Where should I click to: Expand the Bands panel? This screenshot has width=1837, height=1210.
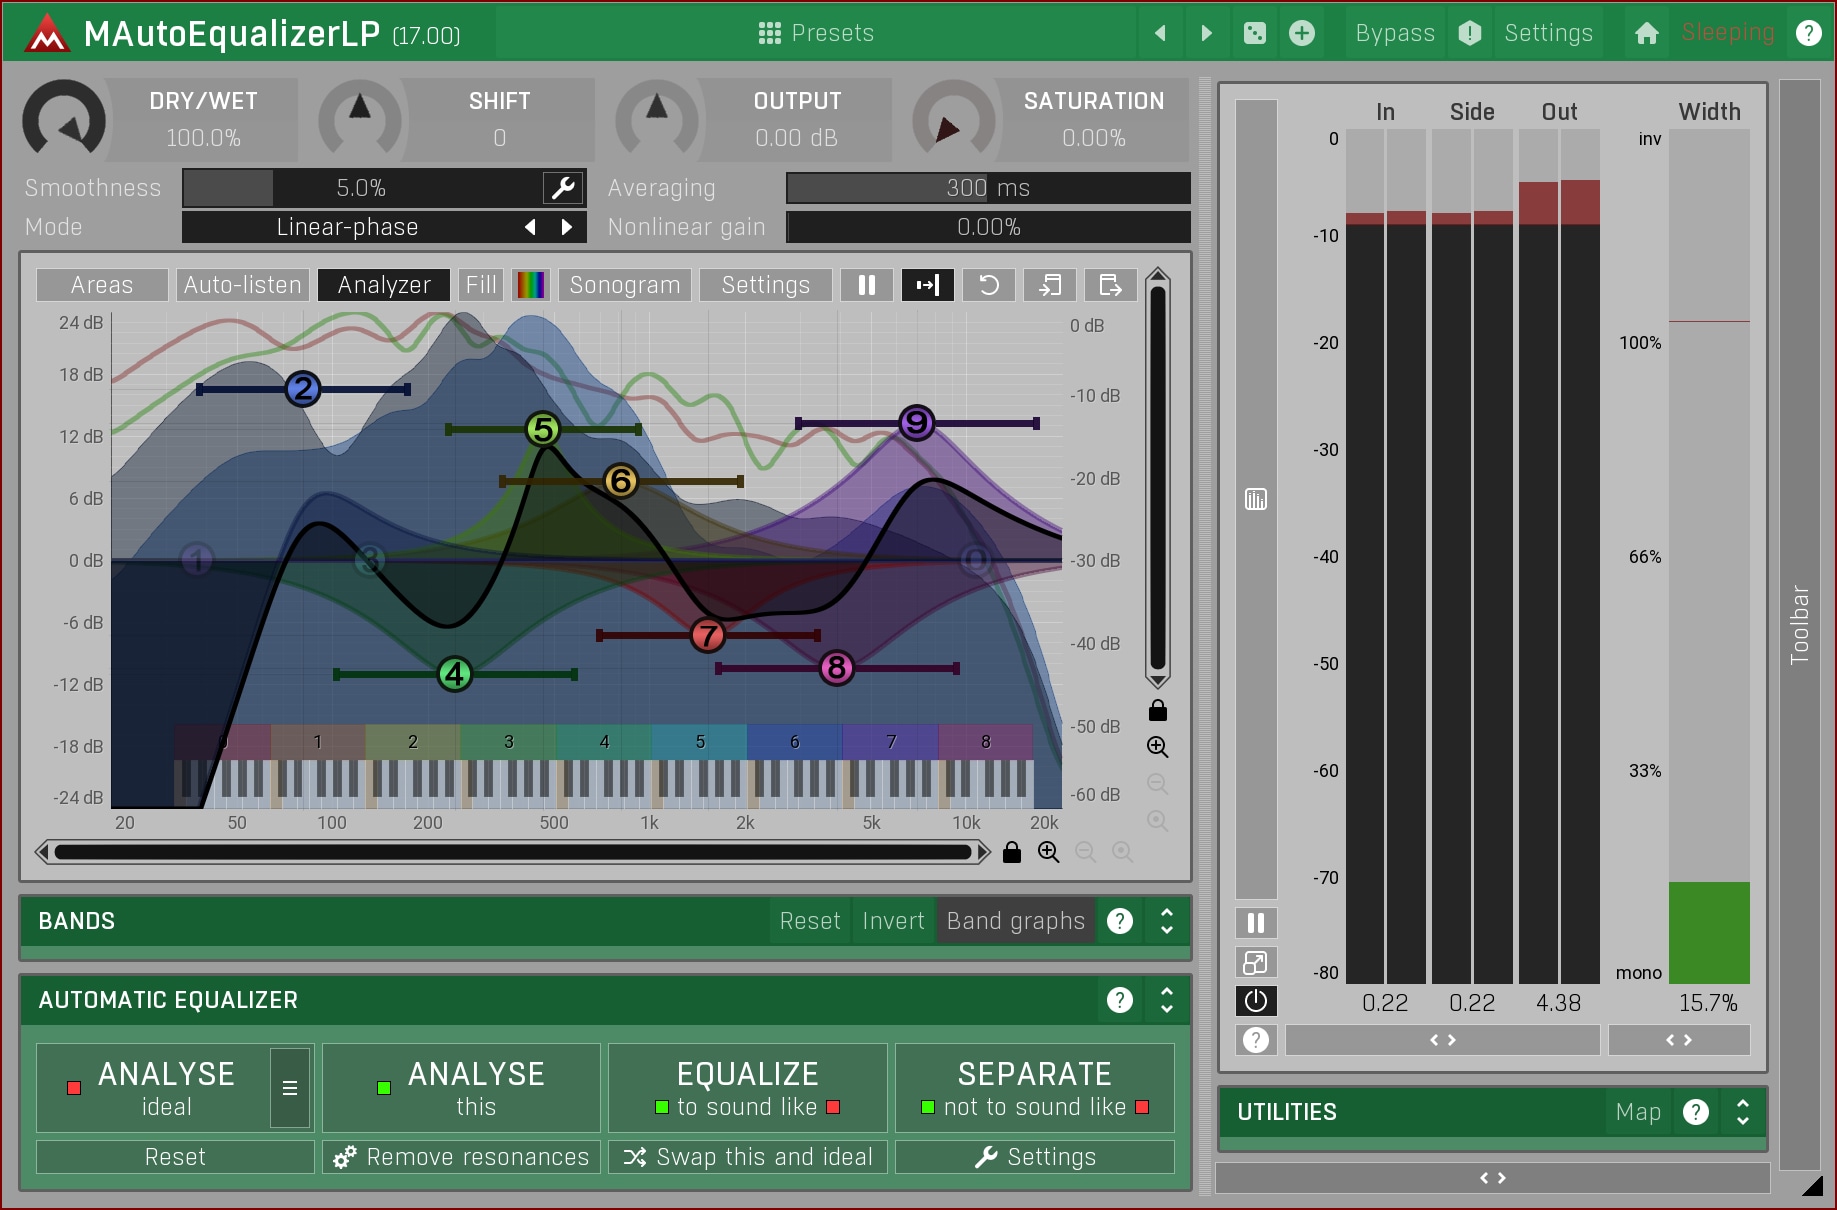1166,921
